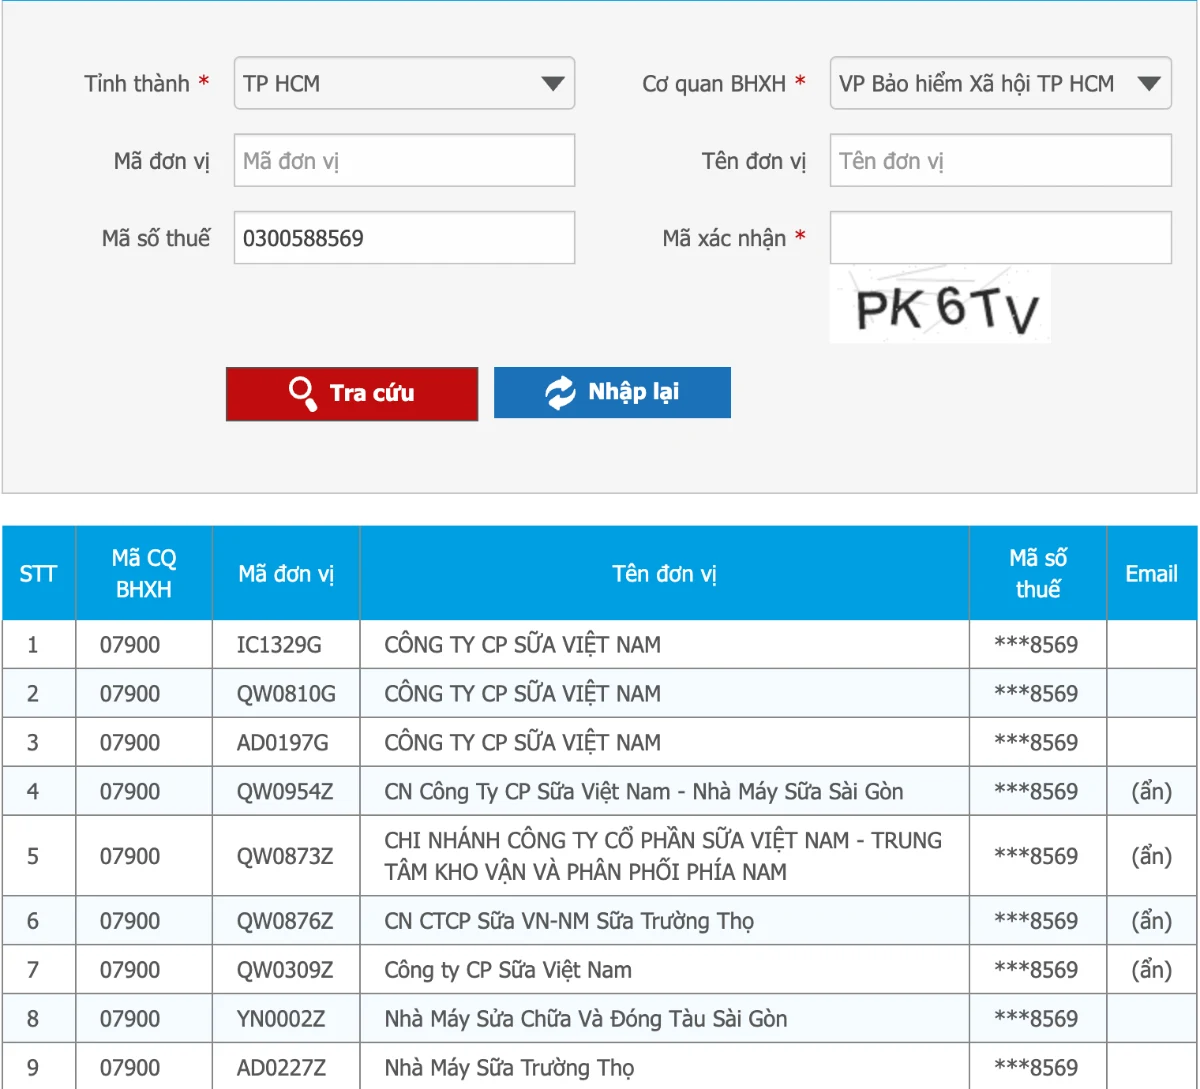Click the red Tra cứu search button
1200x1089 pixels.
click(352, 393)
